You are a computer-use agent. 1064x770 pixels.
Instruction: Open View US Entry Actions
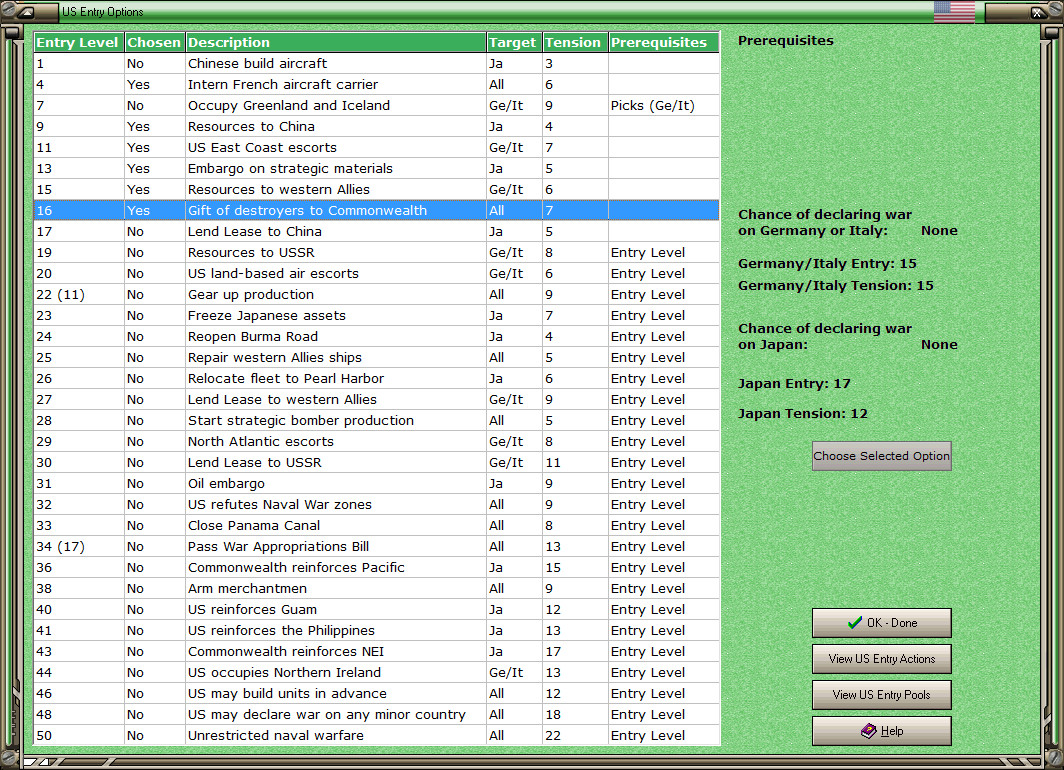tap(881, 659)
